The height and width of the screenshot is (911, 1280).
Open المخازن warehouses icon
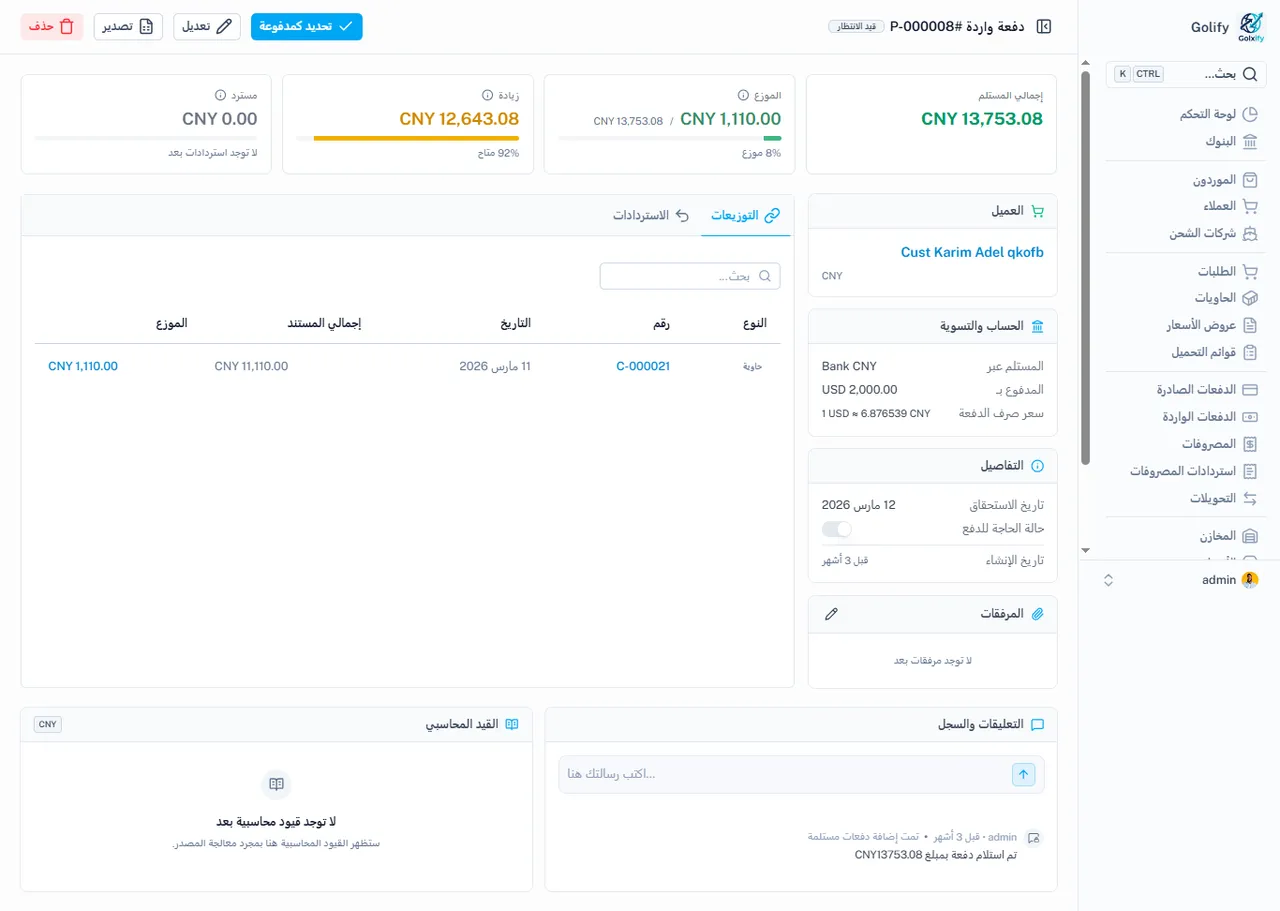pyautogui.click(x=1250, y=536)
